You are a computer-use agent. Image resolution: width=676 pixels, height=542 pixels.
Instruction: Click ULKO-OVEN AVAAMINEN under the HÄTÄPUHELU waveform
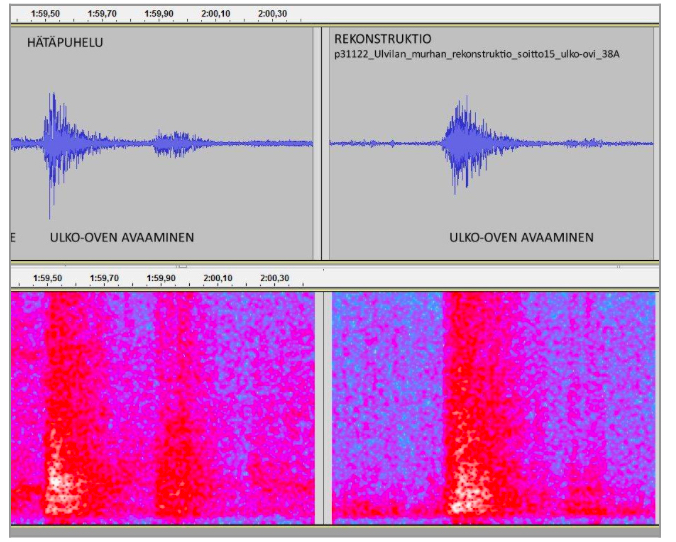pyautogui.click(x=122, y=238)
